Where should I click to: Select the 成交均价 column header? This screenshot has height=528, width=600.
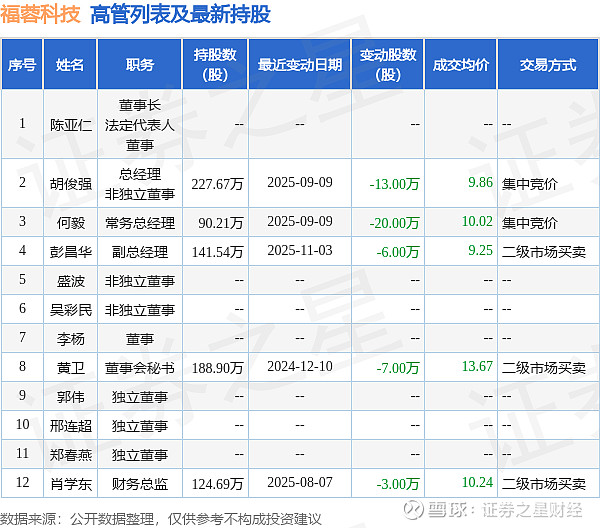pyautogui.click(x=461, y=64)
